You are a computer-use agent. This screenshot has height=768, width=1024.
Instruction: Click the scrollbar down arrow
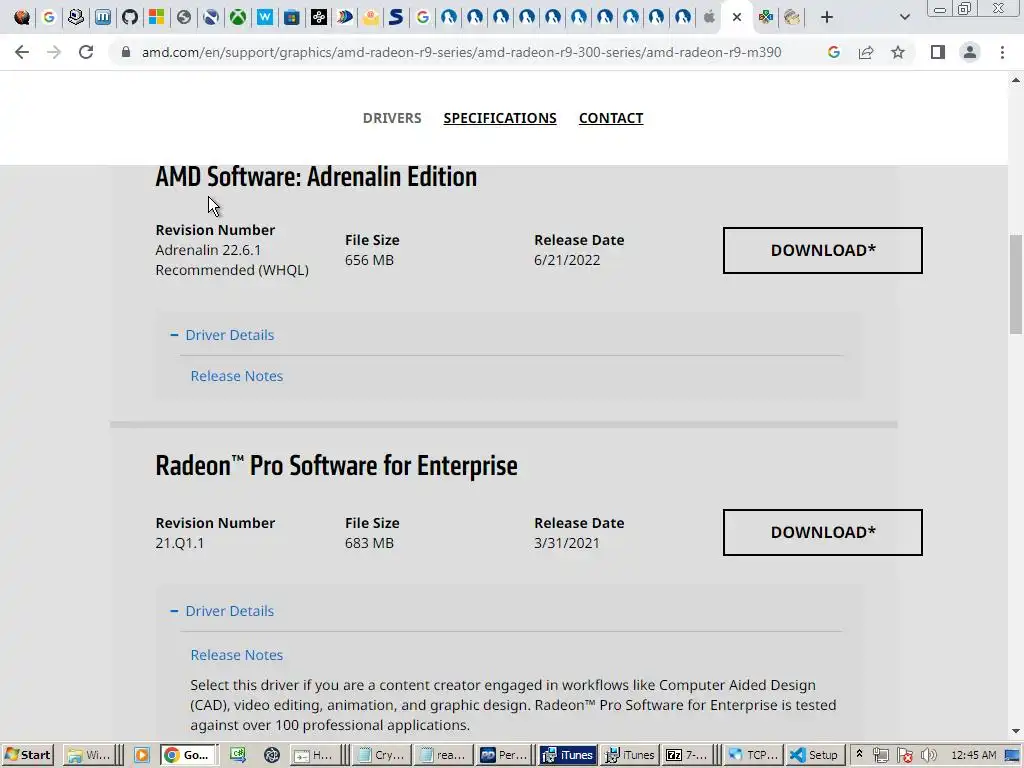click(x=1016, y=731)
